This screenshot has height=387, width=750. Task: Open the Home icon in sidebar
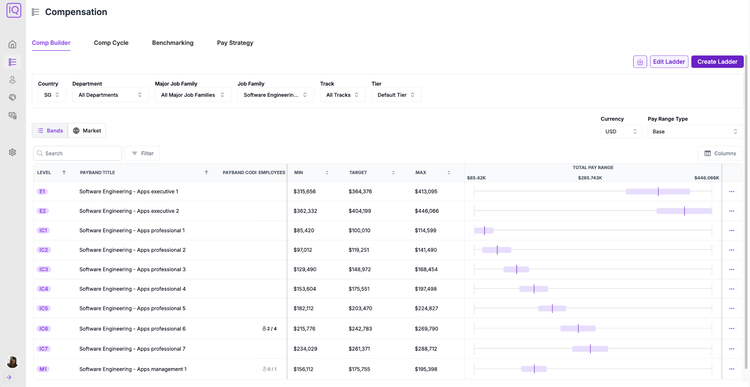pos(12,44)
